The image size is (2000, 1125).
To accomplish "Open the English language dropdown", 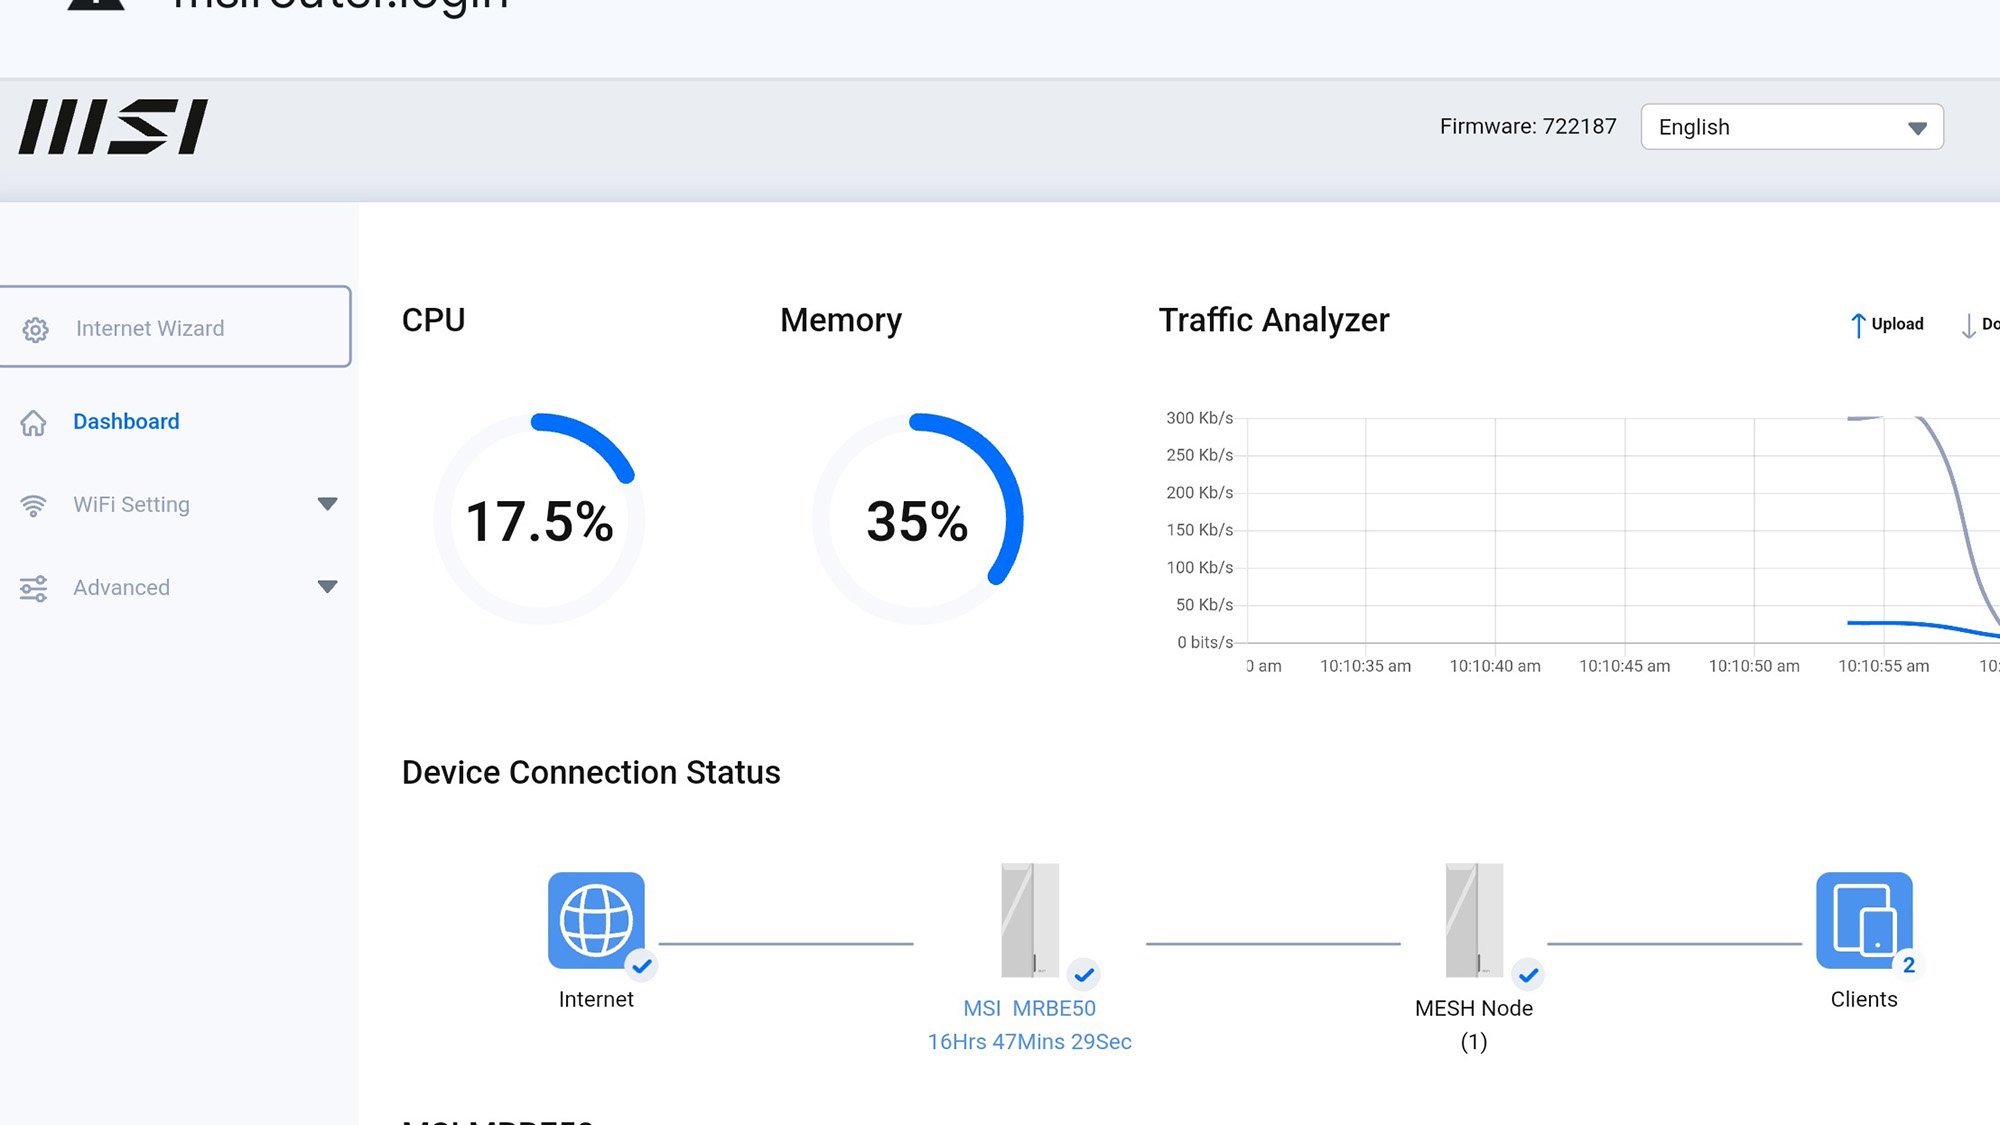I will point(1791,127).
